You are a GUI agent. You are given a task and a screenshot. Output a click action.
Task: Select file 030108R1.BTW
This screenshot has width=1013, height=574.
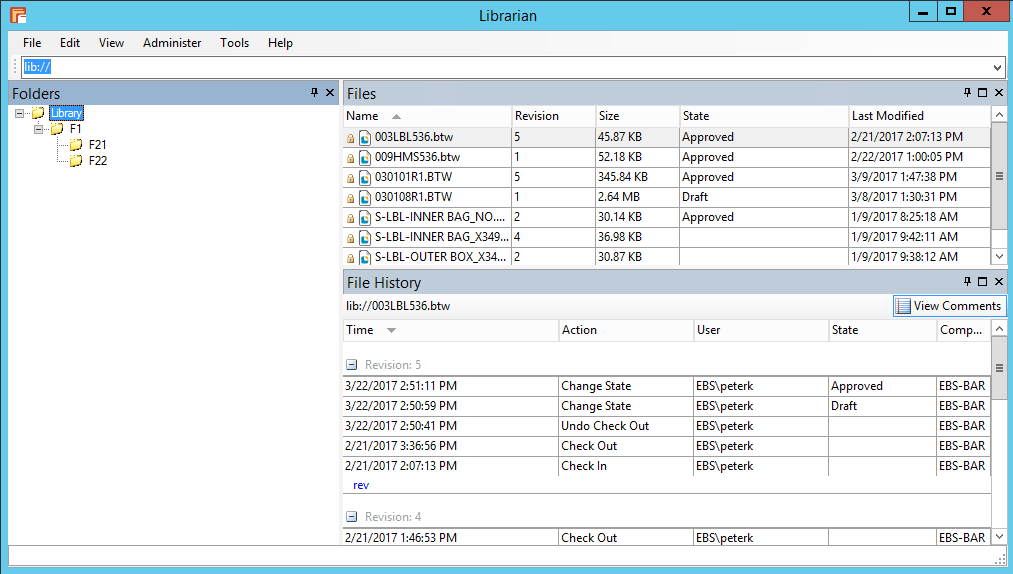pos(413,197)
